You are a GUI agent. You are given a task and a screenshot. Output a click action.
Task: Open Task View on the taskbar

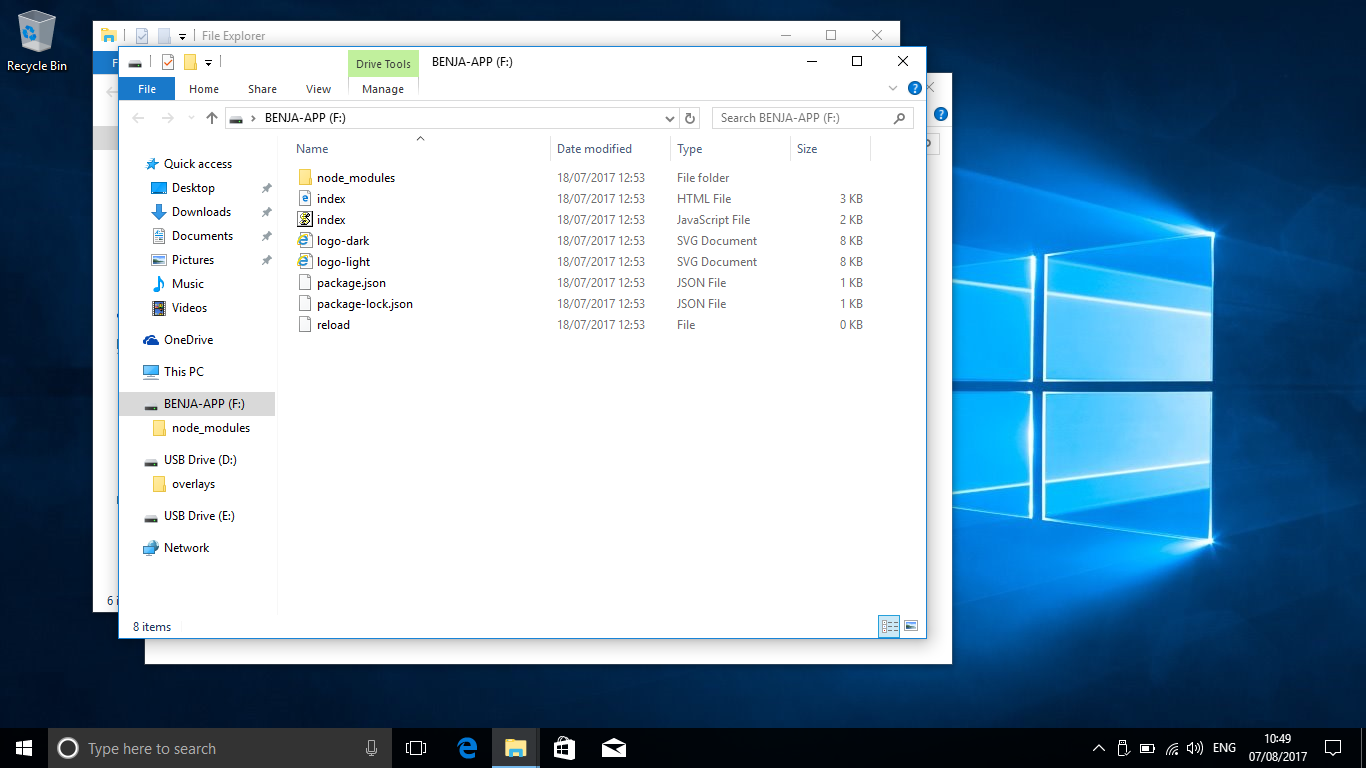pyautogui.click(x=416, y=748)
